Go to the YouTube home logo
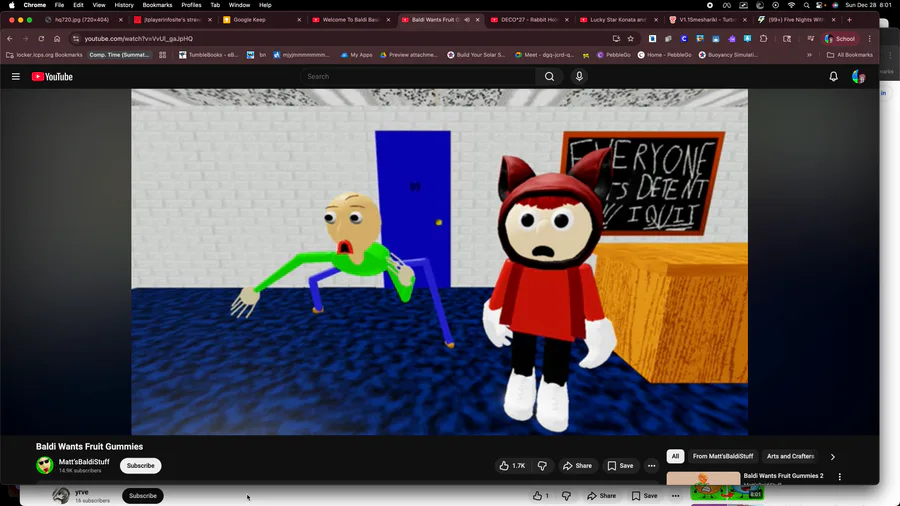The image size is (900, 506). (52, 76)
